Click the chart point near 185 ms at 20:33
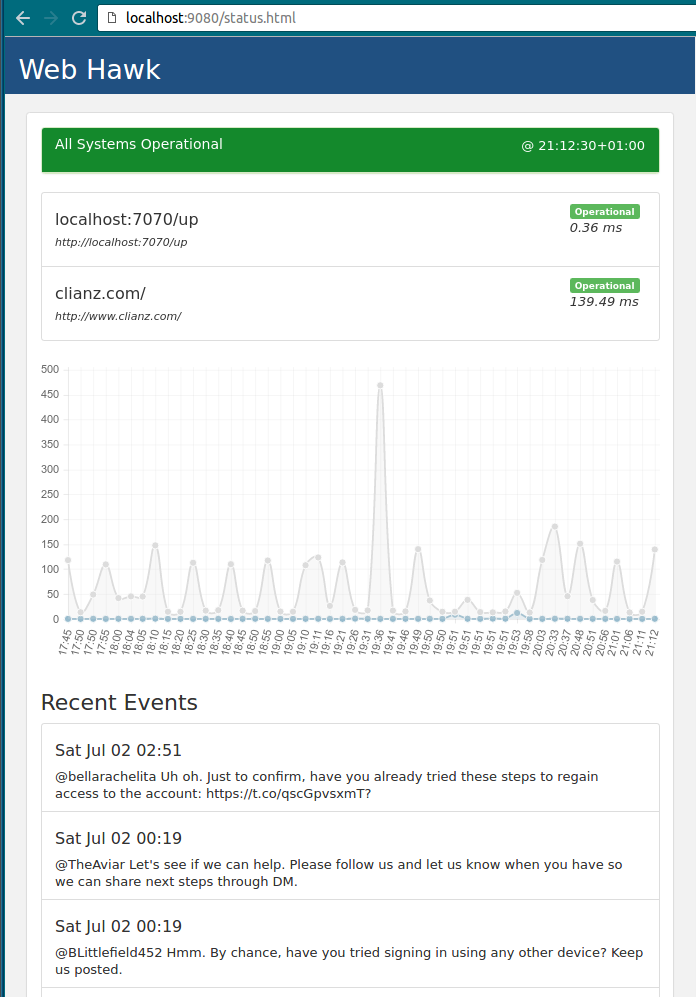The height and width of the screenshot is (997, 696). [555, 526]
